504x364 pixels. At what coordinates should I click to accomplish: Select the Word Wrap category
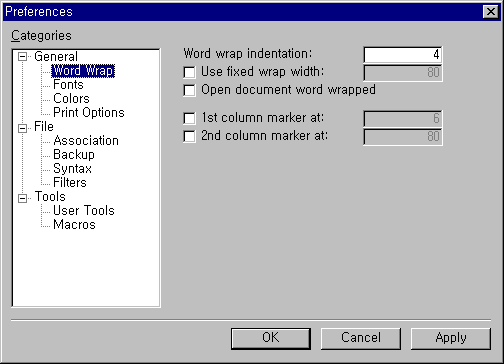83,71
